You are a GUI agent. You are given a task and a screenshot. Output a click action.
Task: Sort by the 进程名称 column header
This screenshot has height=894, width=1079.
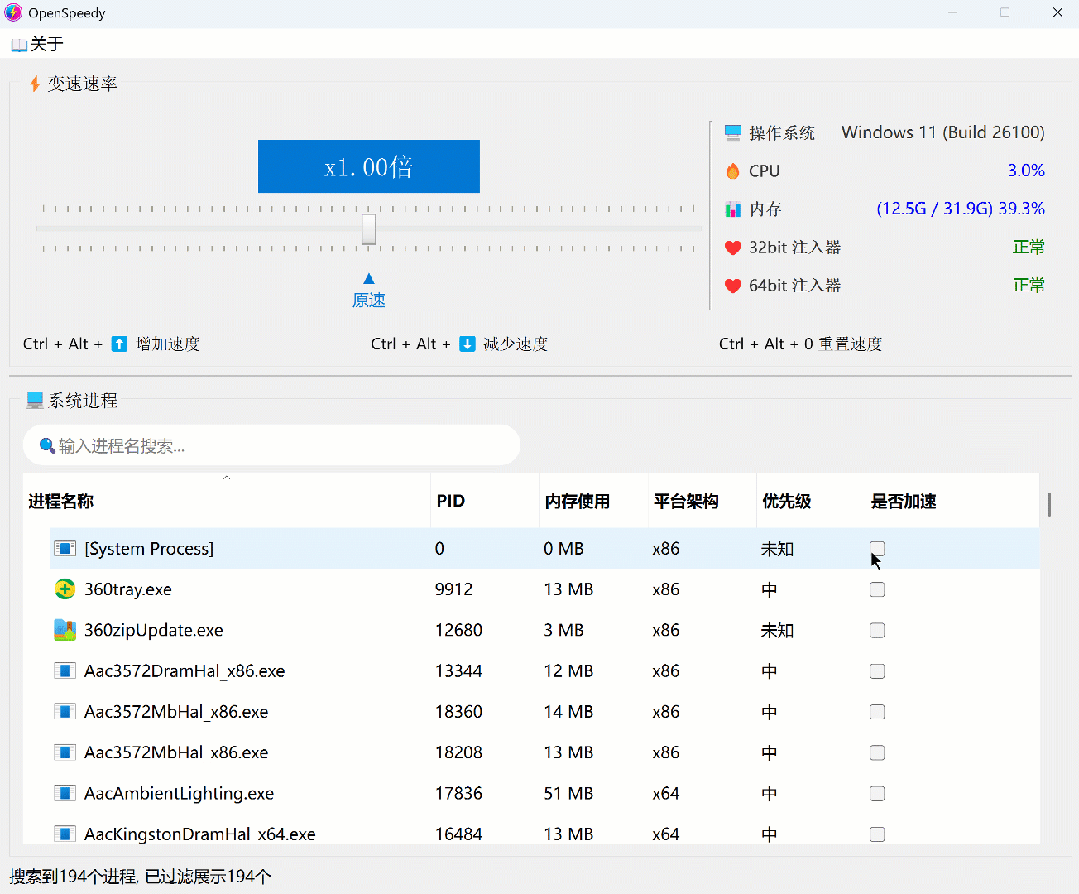226,501
